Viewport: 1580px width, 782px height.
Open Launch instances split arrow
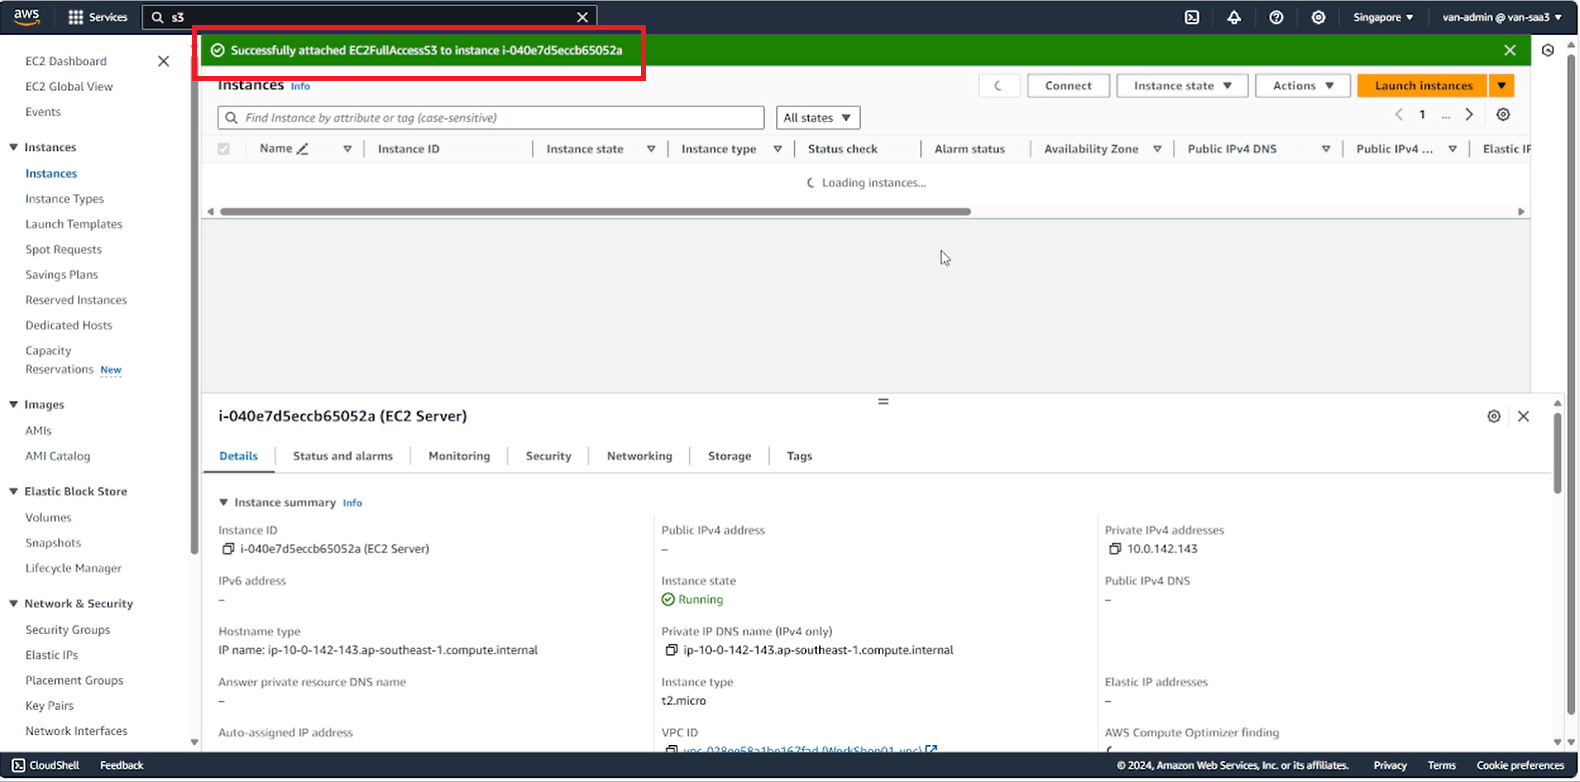click(x=1502, y=86)
